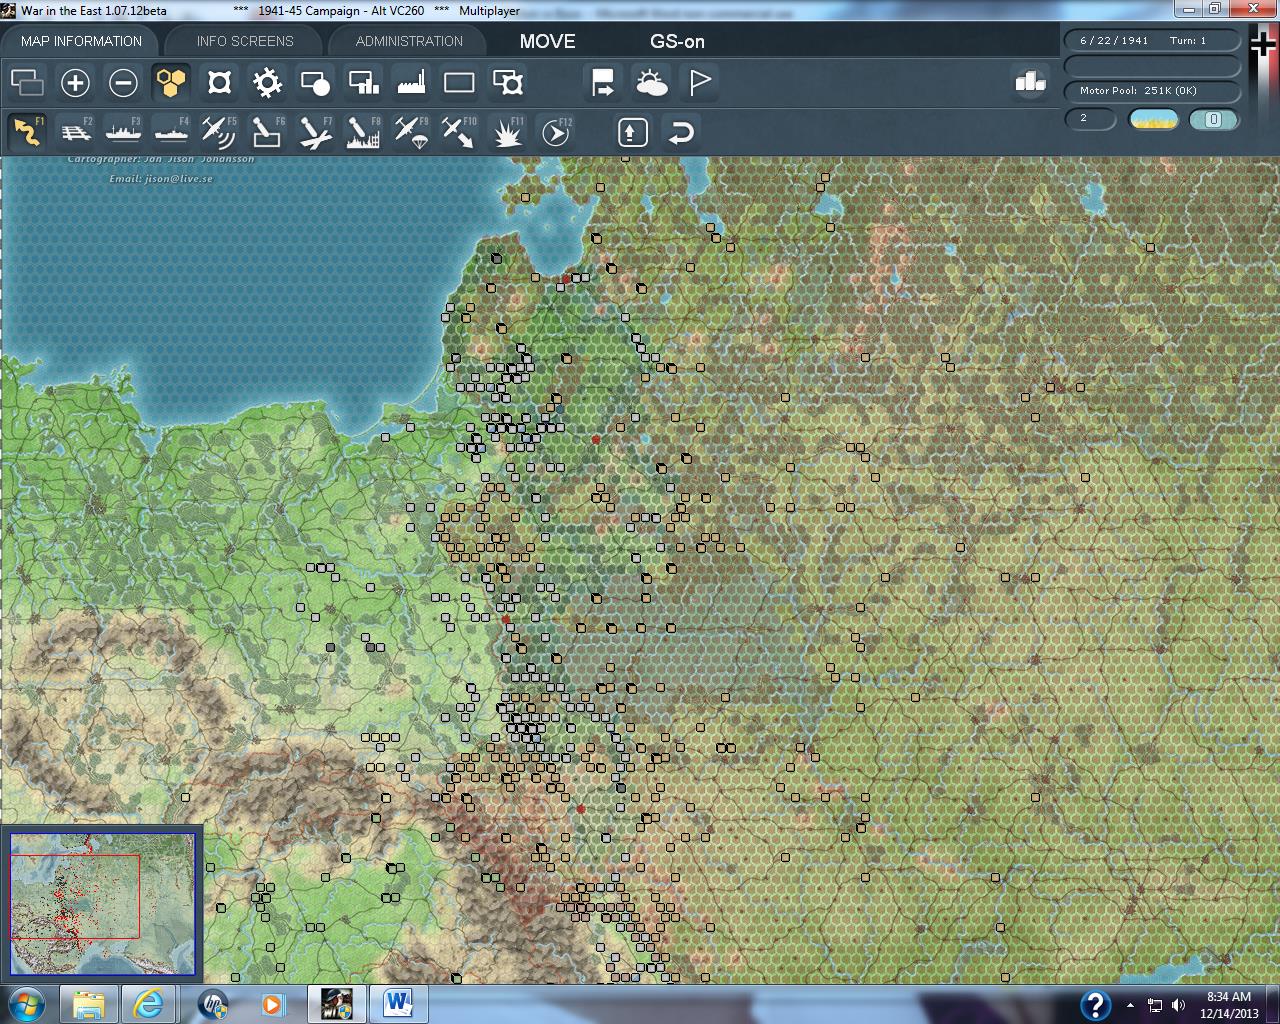Click the date and turn display
The width and height of the screenshot is (1280, 1024).
pyautogui.click(x=1152, y=41)
